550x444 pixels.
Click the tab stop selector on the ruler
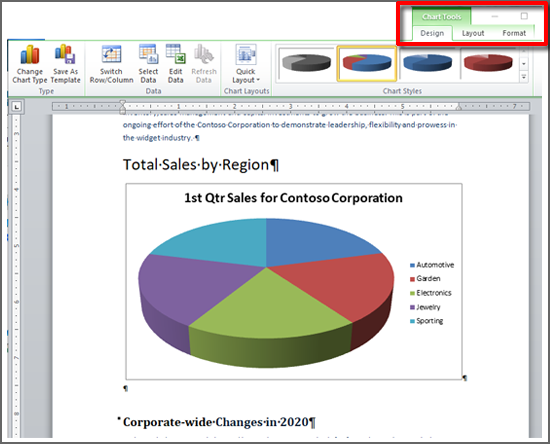point(16,106)
